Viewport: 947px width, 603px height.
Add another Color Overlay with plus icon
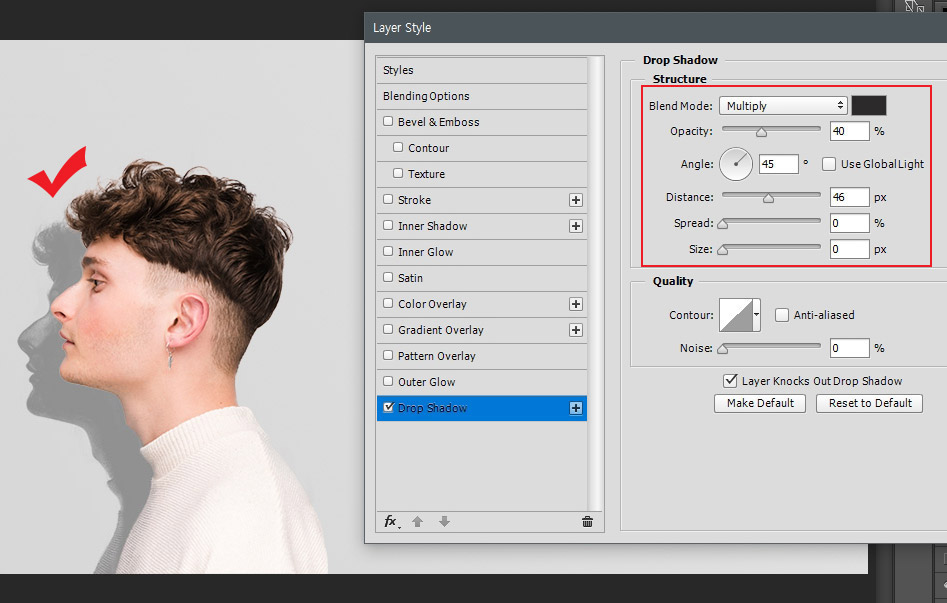click(x=576, y=304)
